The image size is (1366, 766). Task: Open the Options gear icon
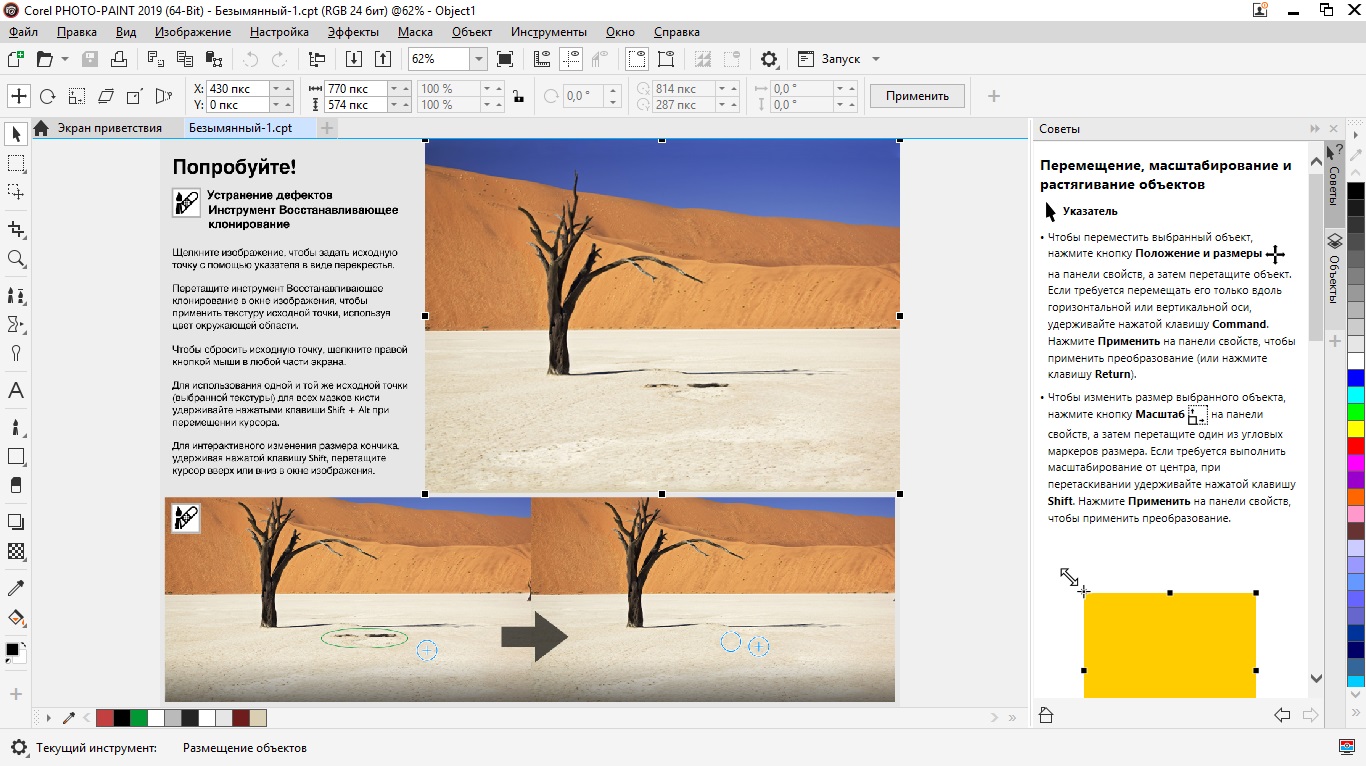(769, 59)
